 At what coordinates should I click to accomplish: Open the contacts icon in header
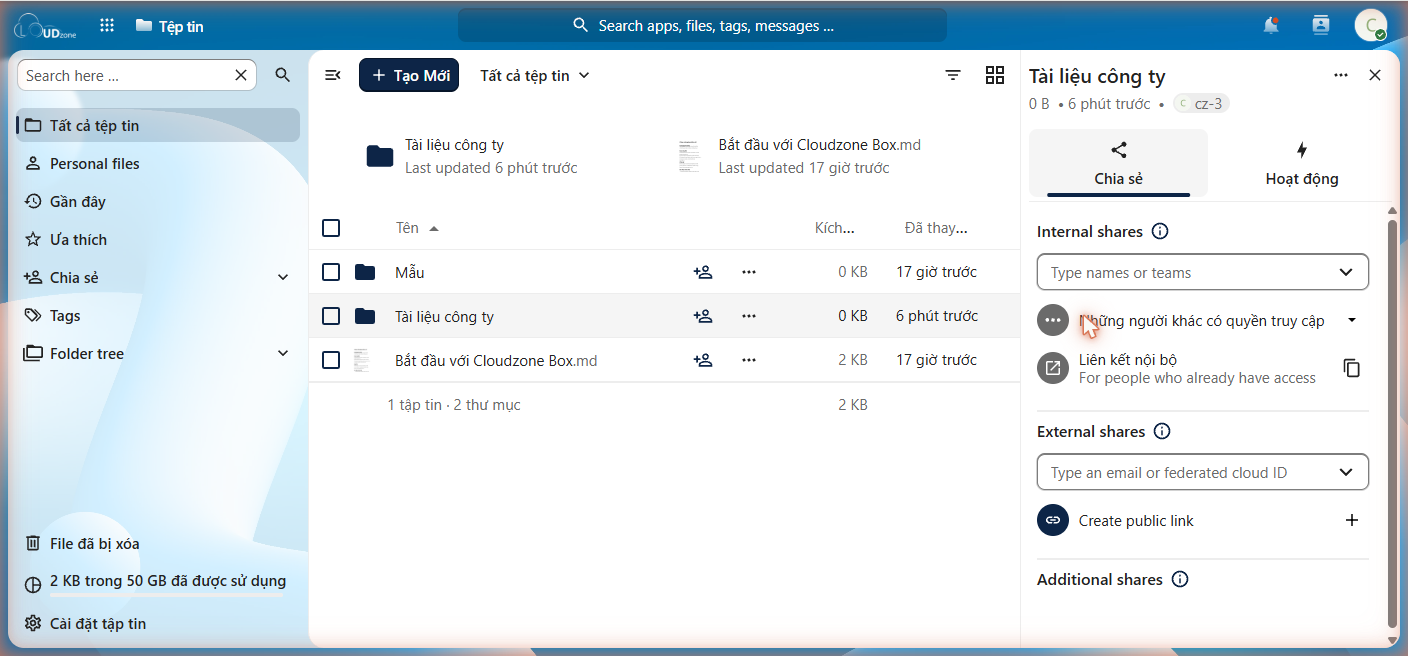pos(1321,26)
